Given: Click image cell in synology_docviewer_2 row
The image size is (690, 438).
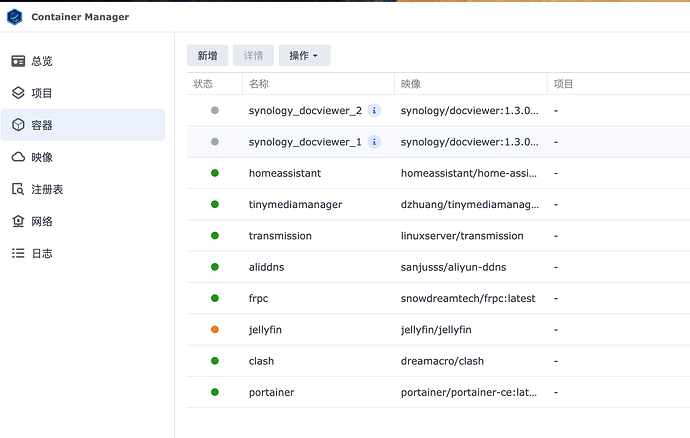Looking at the screenshot, I should [469, 110].
